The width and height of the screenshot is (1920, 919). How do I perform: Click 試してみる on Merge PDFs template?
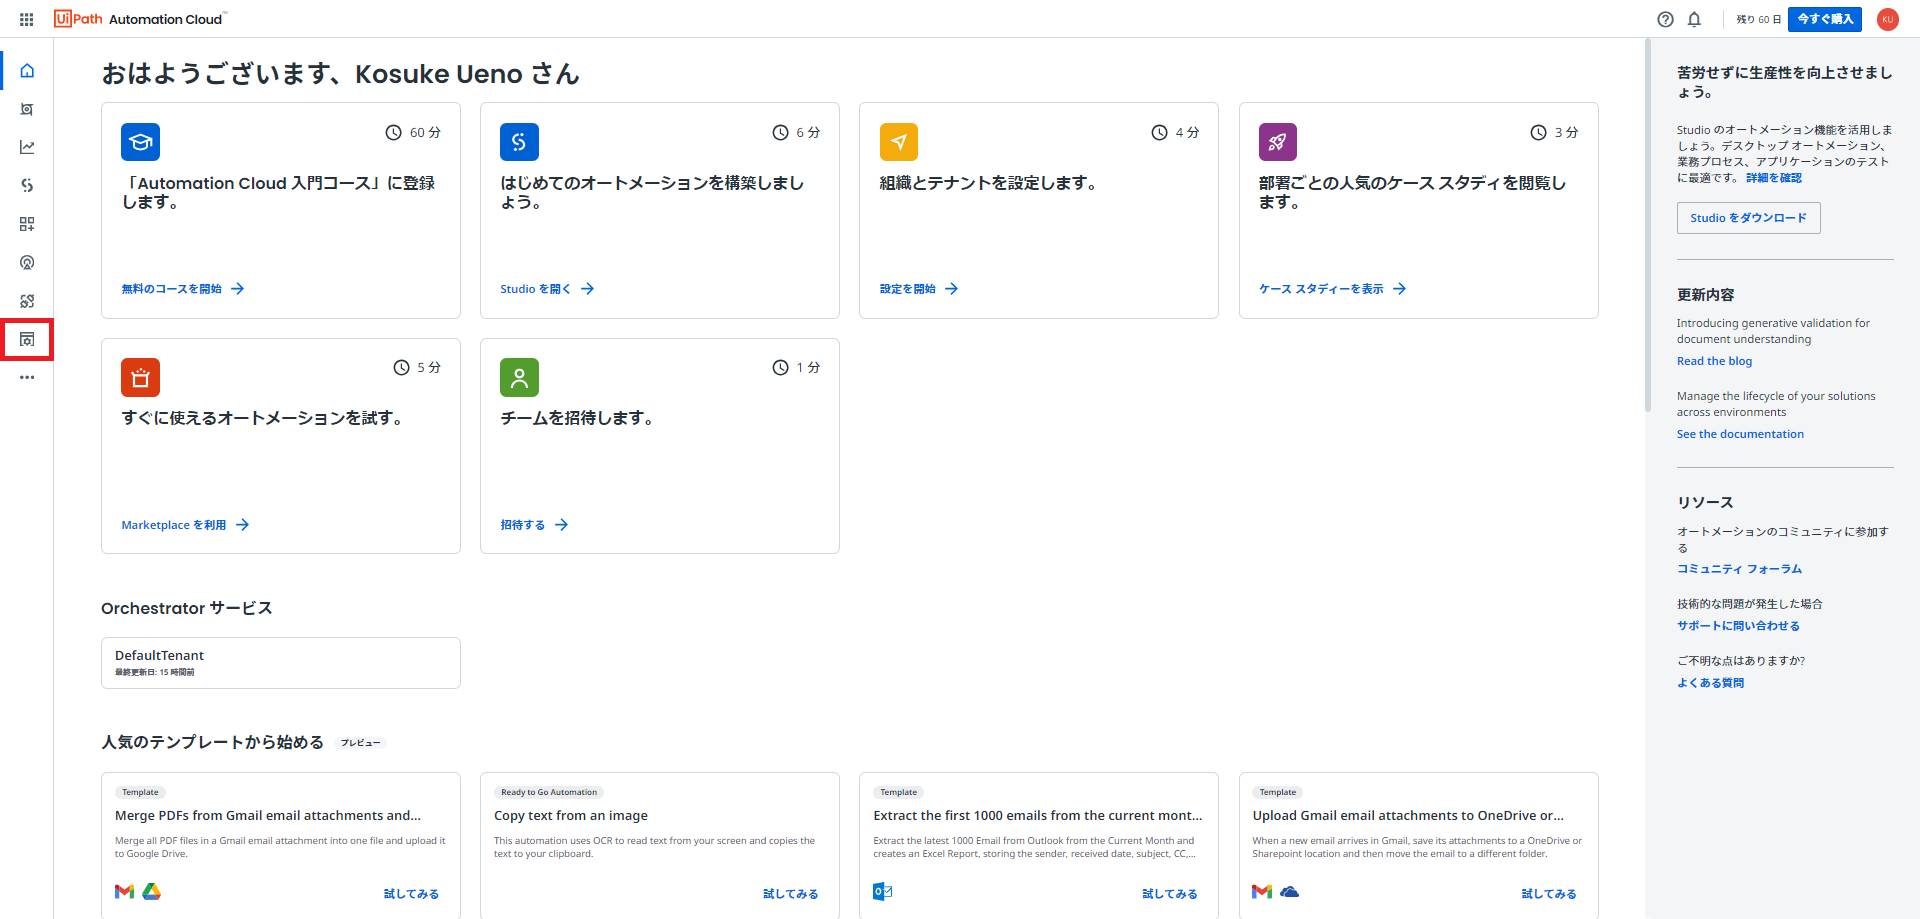411,894
